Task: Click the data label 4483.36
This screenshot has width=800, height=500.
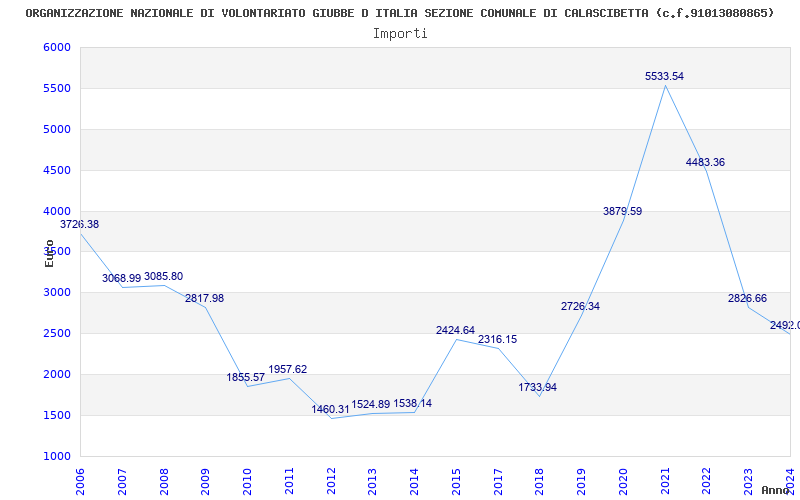Action: click(x=705, y=163)
